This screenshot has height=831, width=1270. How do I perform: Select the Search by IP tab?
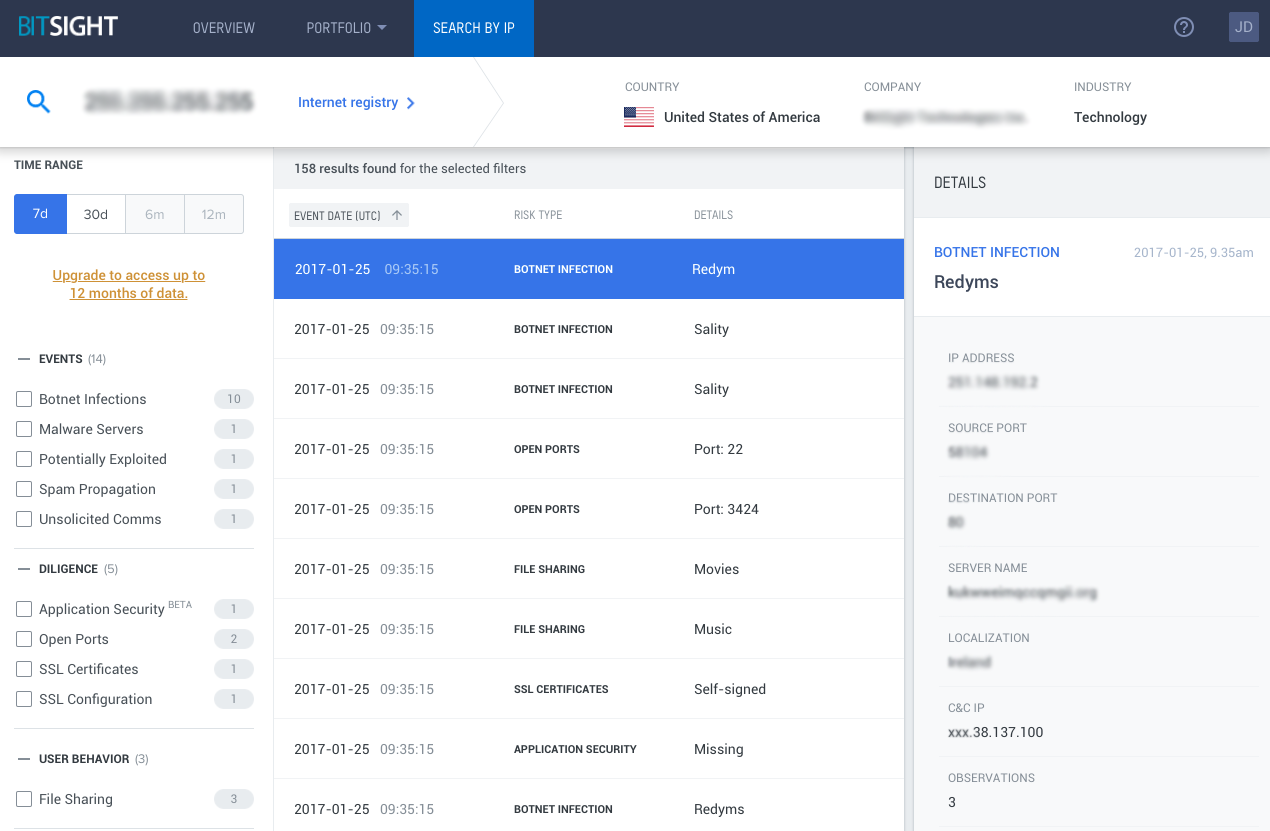[x=474, y=28]
